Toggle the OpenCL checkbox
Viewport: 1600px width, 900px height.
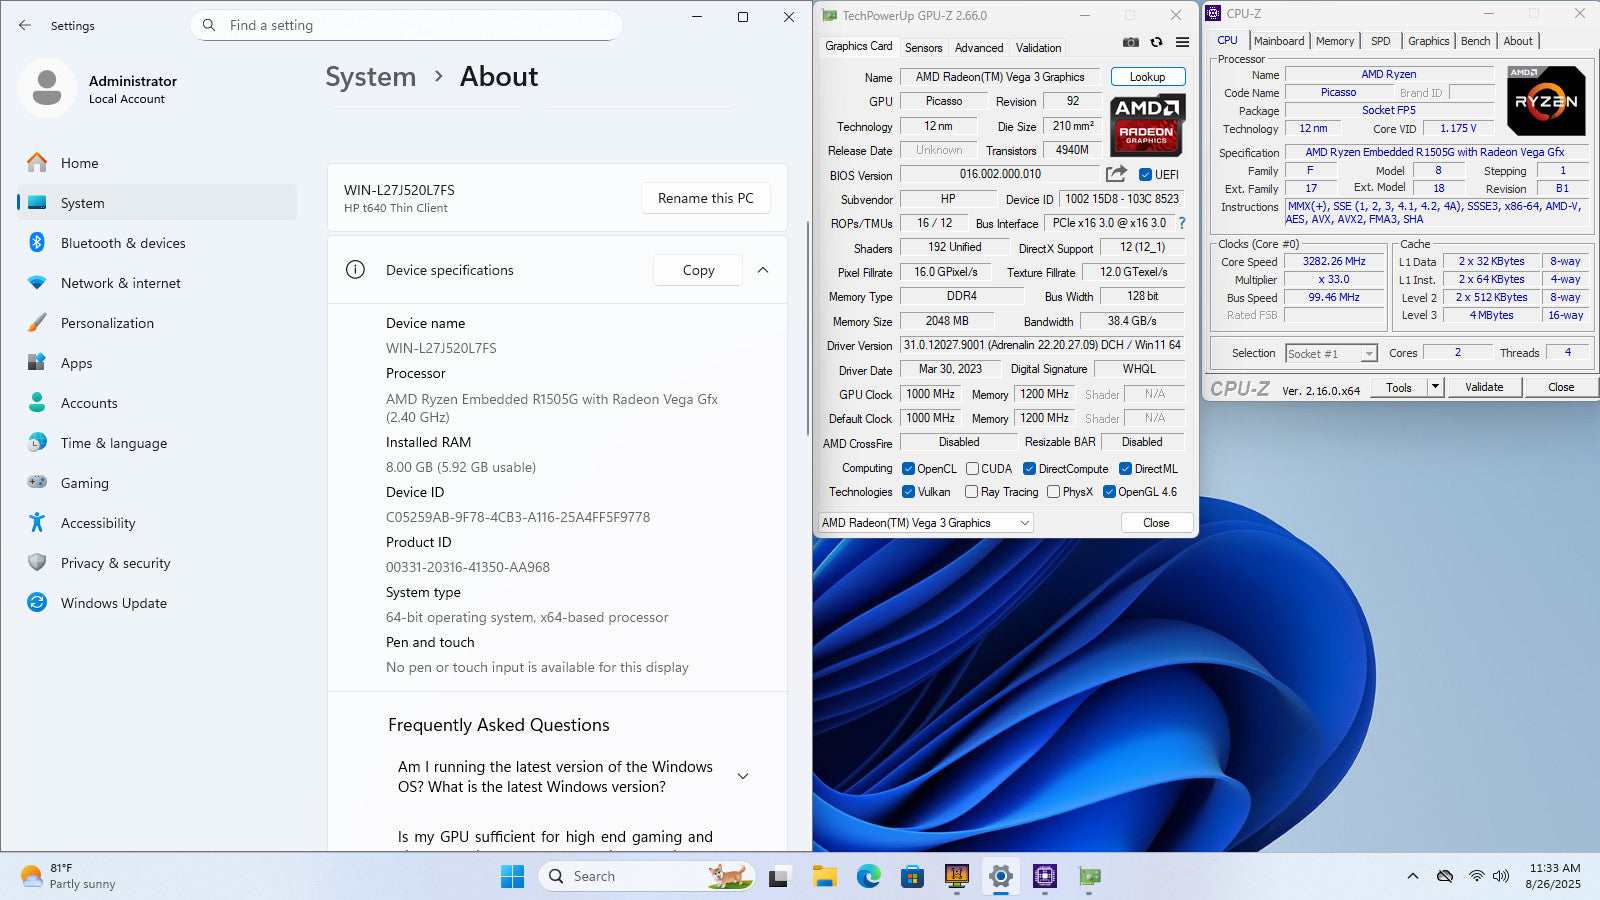908,469
